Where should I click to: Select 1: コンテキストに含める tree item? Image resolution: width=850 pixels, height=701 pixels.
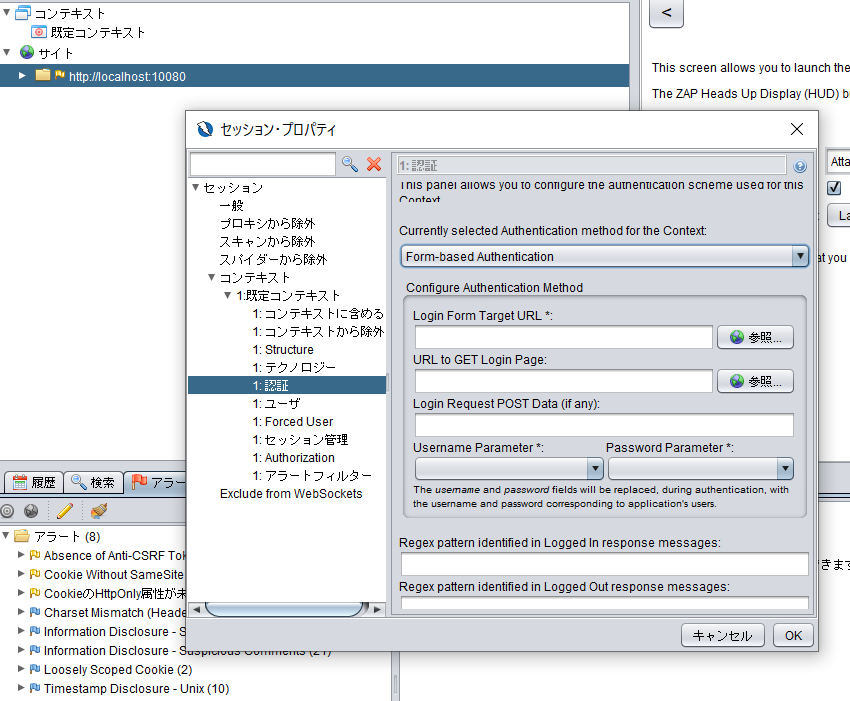(x=318, y=313)
